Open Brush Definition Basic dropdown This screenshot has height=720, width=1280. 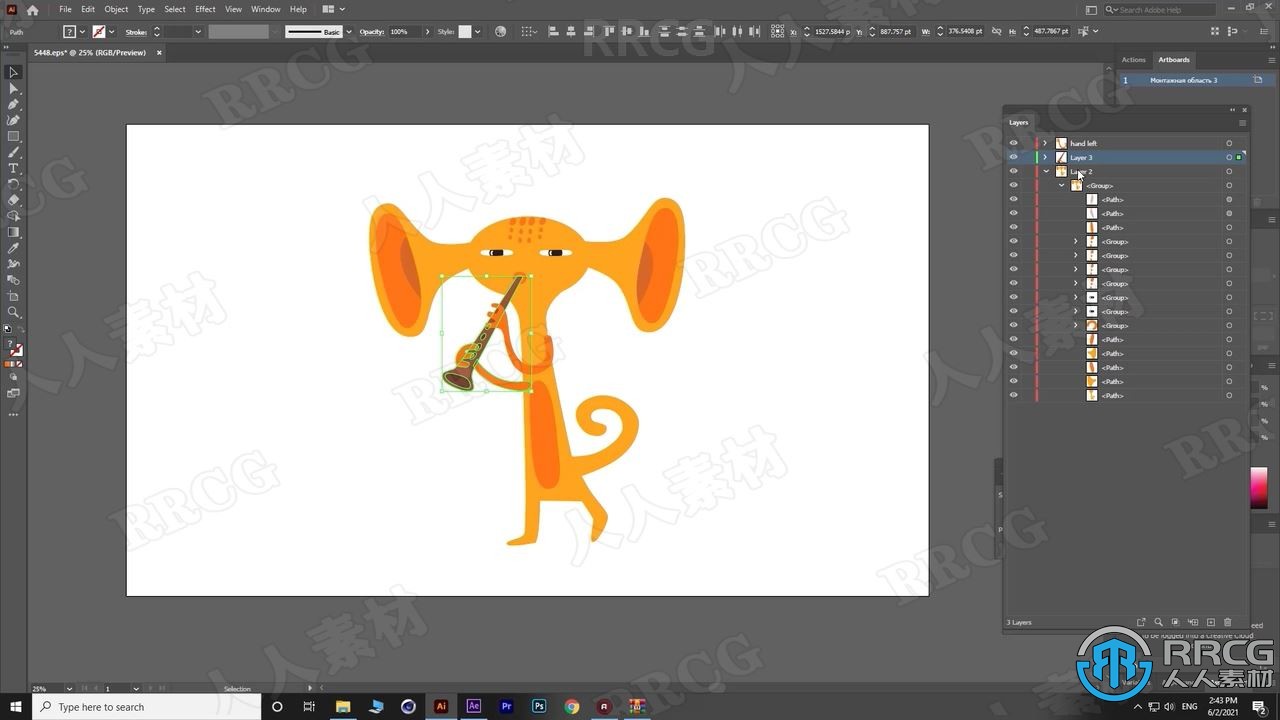pos(349,32)
